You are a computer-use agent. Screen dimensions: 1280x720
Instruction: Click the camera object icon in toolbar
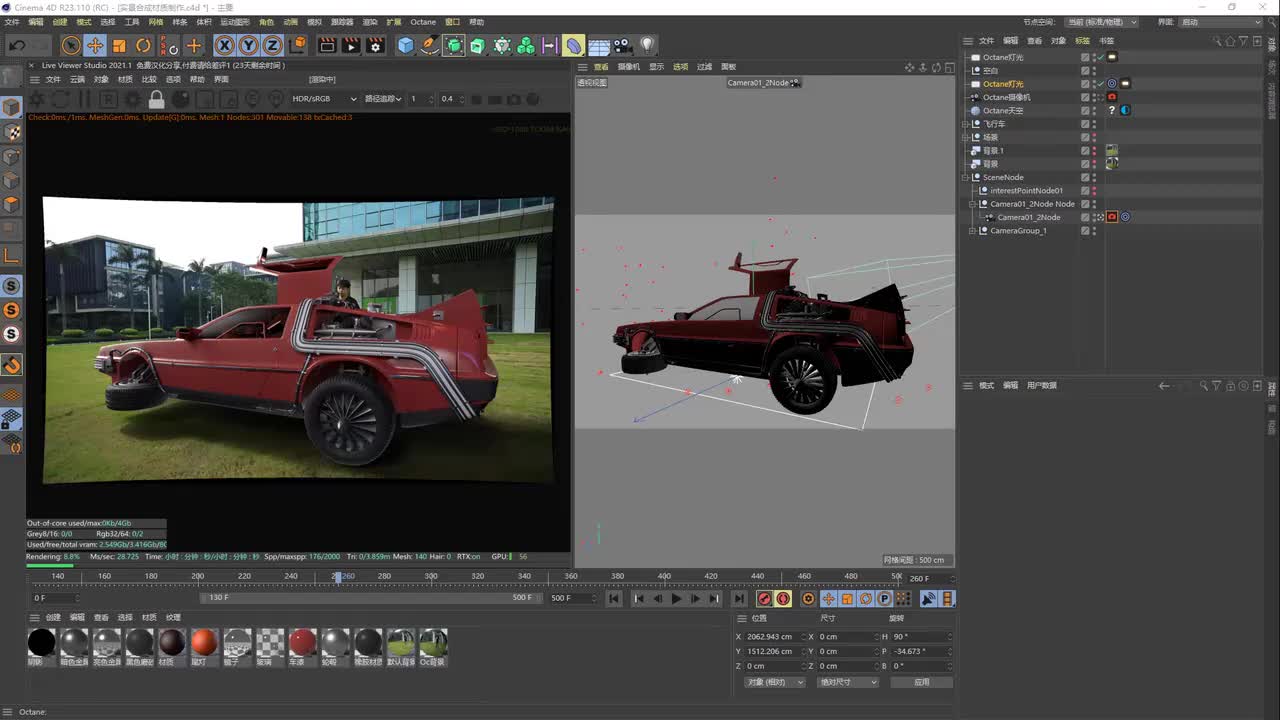622,45
